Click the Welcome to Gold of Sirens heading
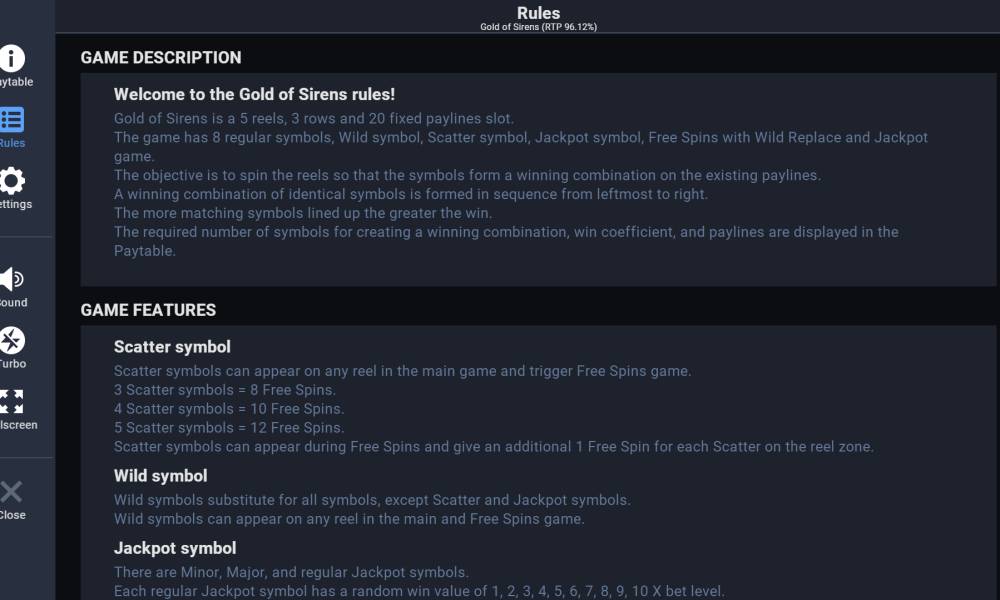Screen dimensions: 1000x600 254,94
